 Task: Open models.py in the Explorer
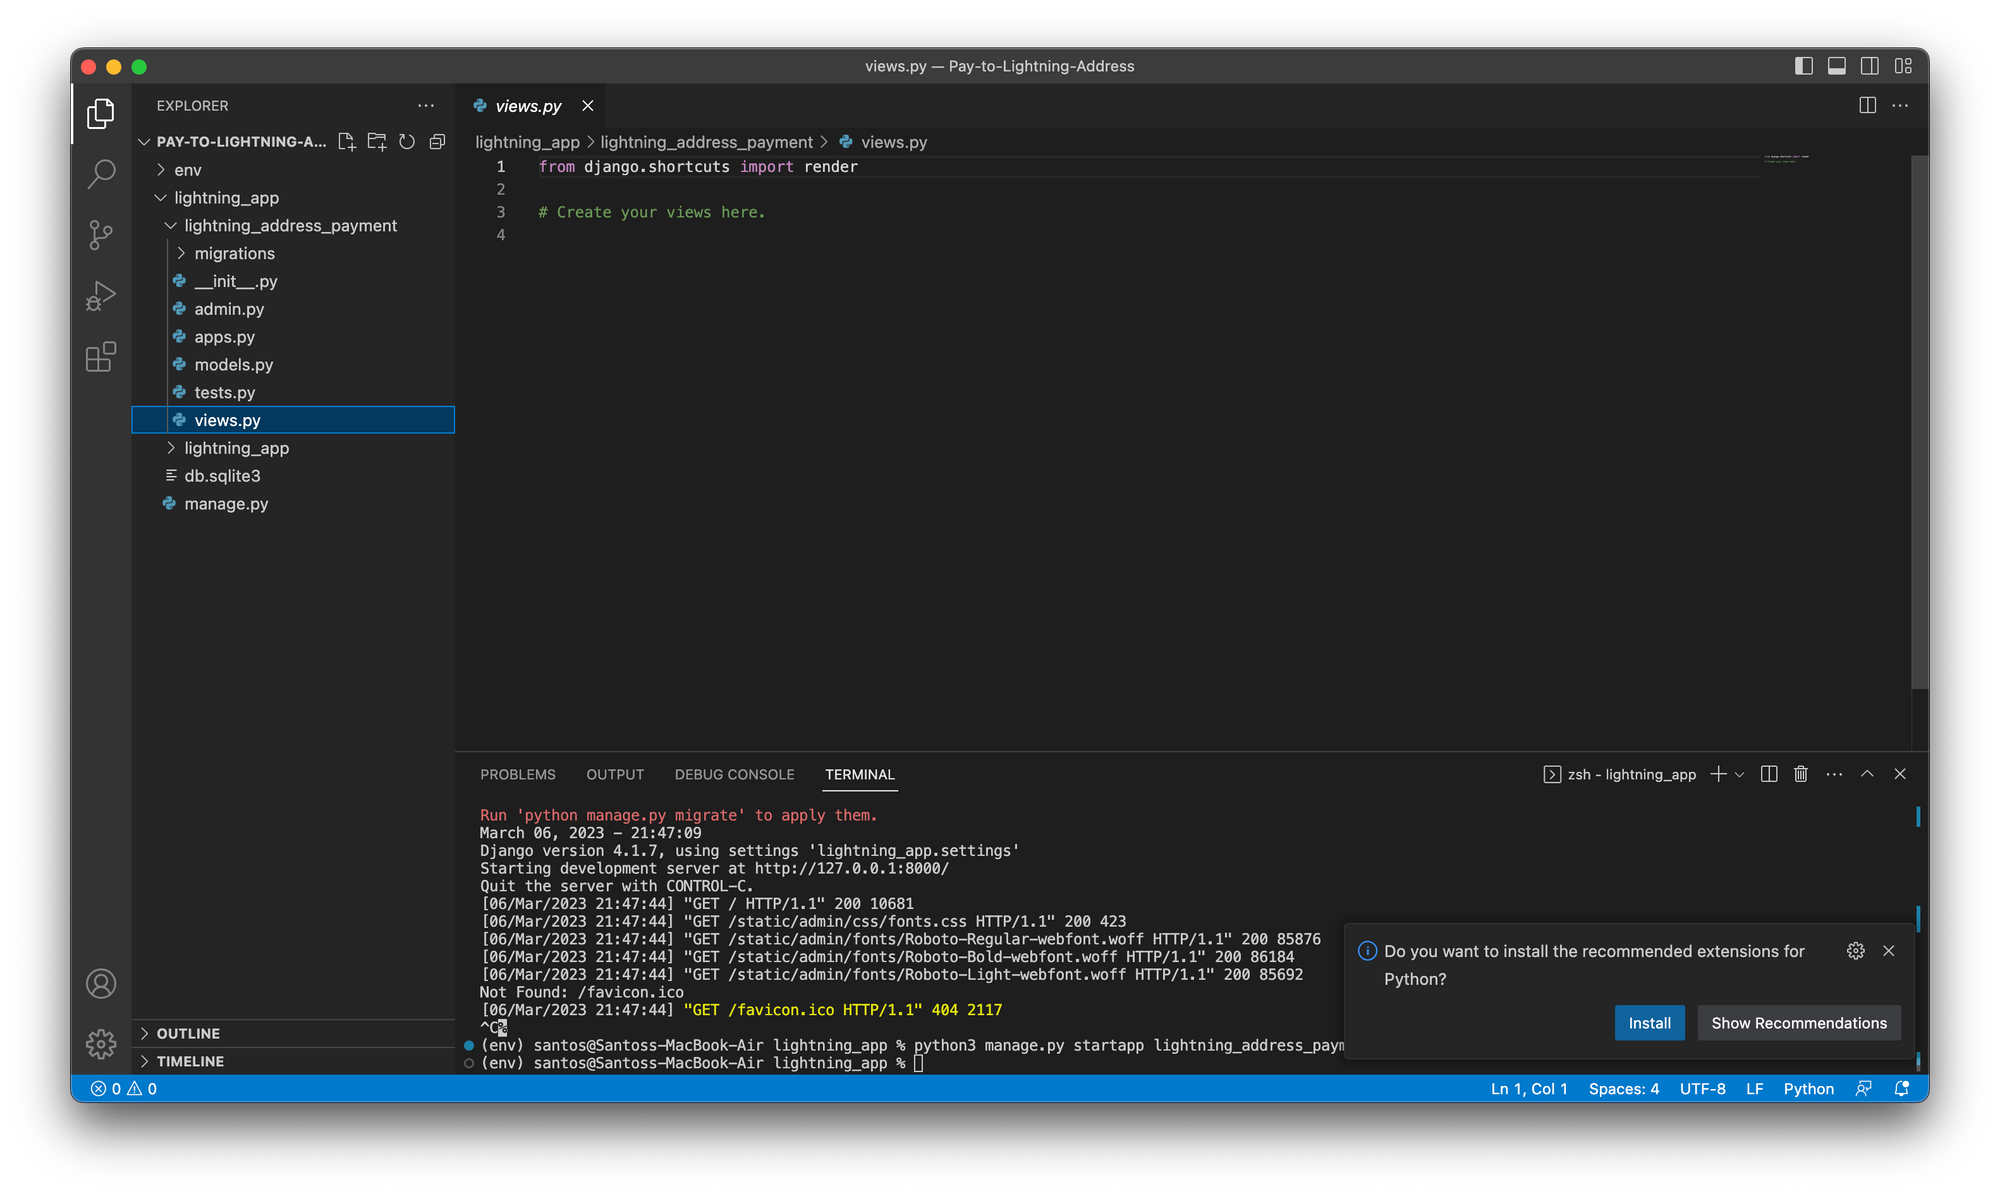pyautogui.click(x=293, y=365)
